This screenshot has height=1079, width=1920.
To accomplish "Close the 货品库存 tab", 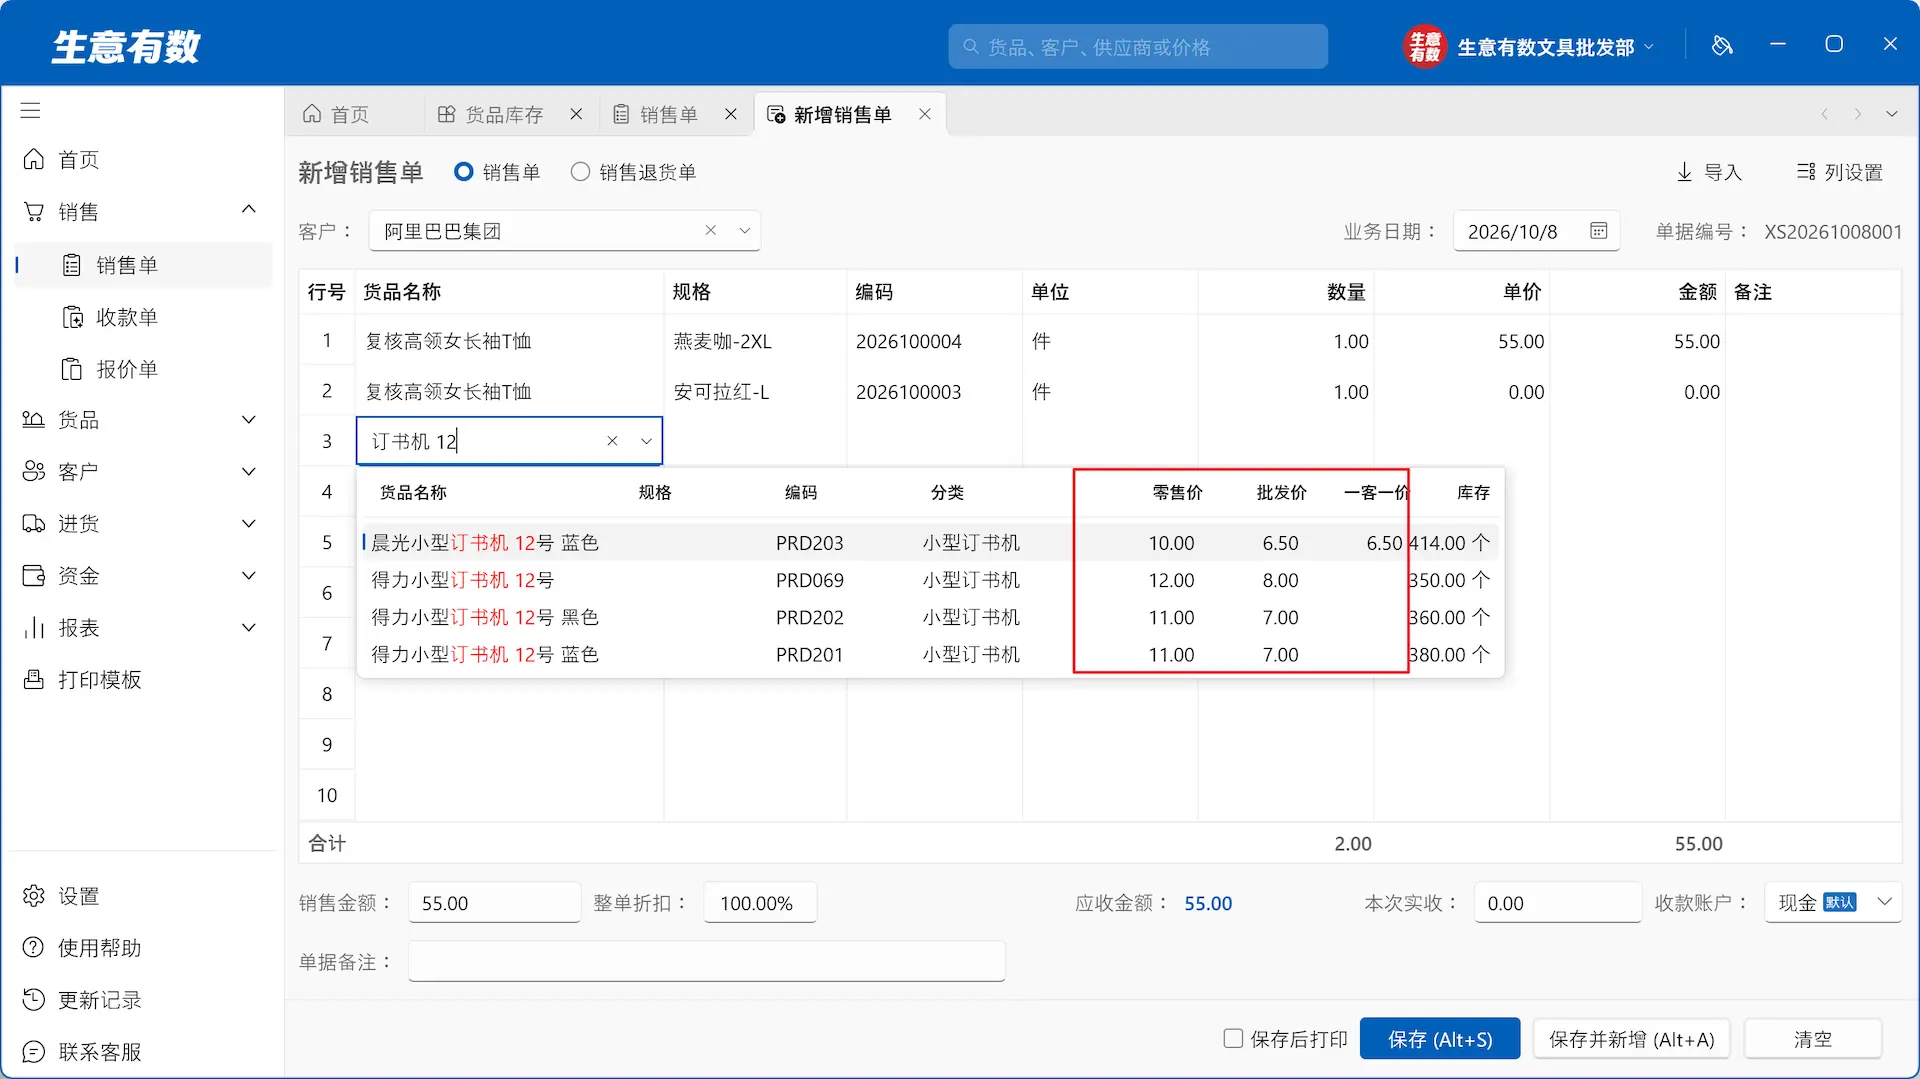I will (576, 114).
